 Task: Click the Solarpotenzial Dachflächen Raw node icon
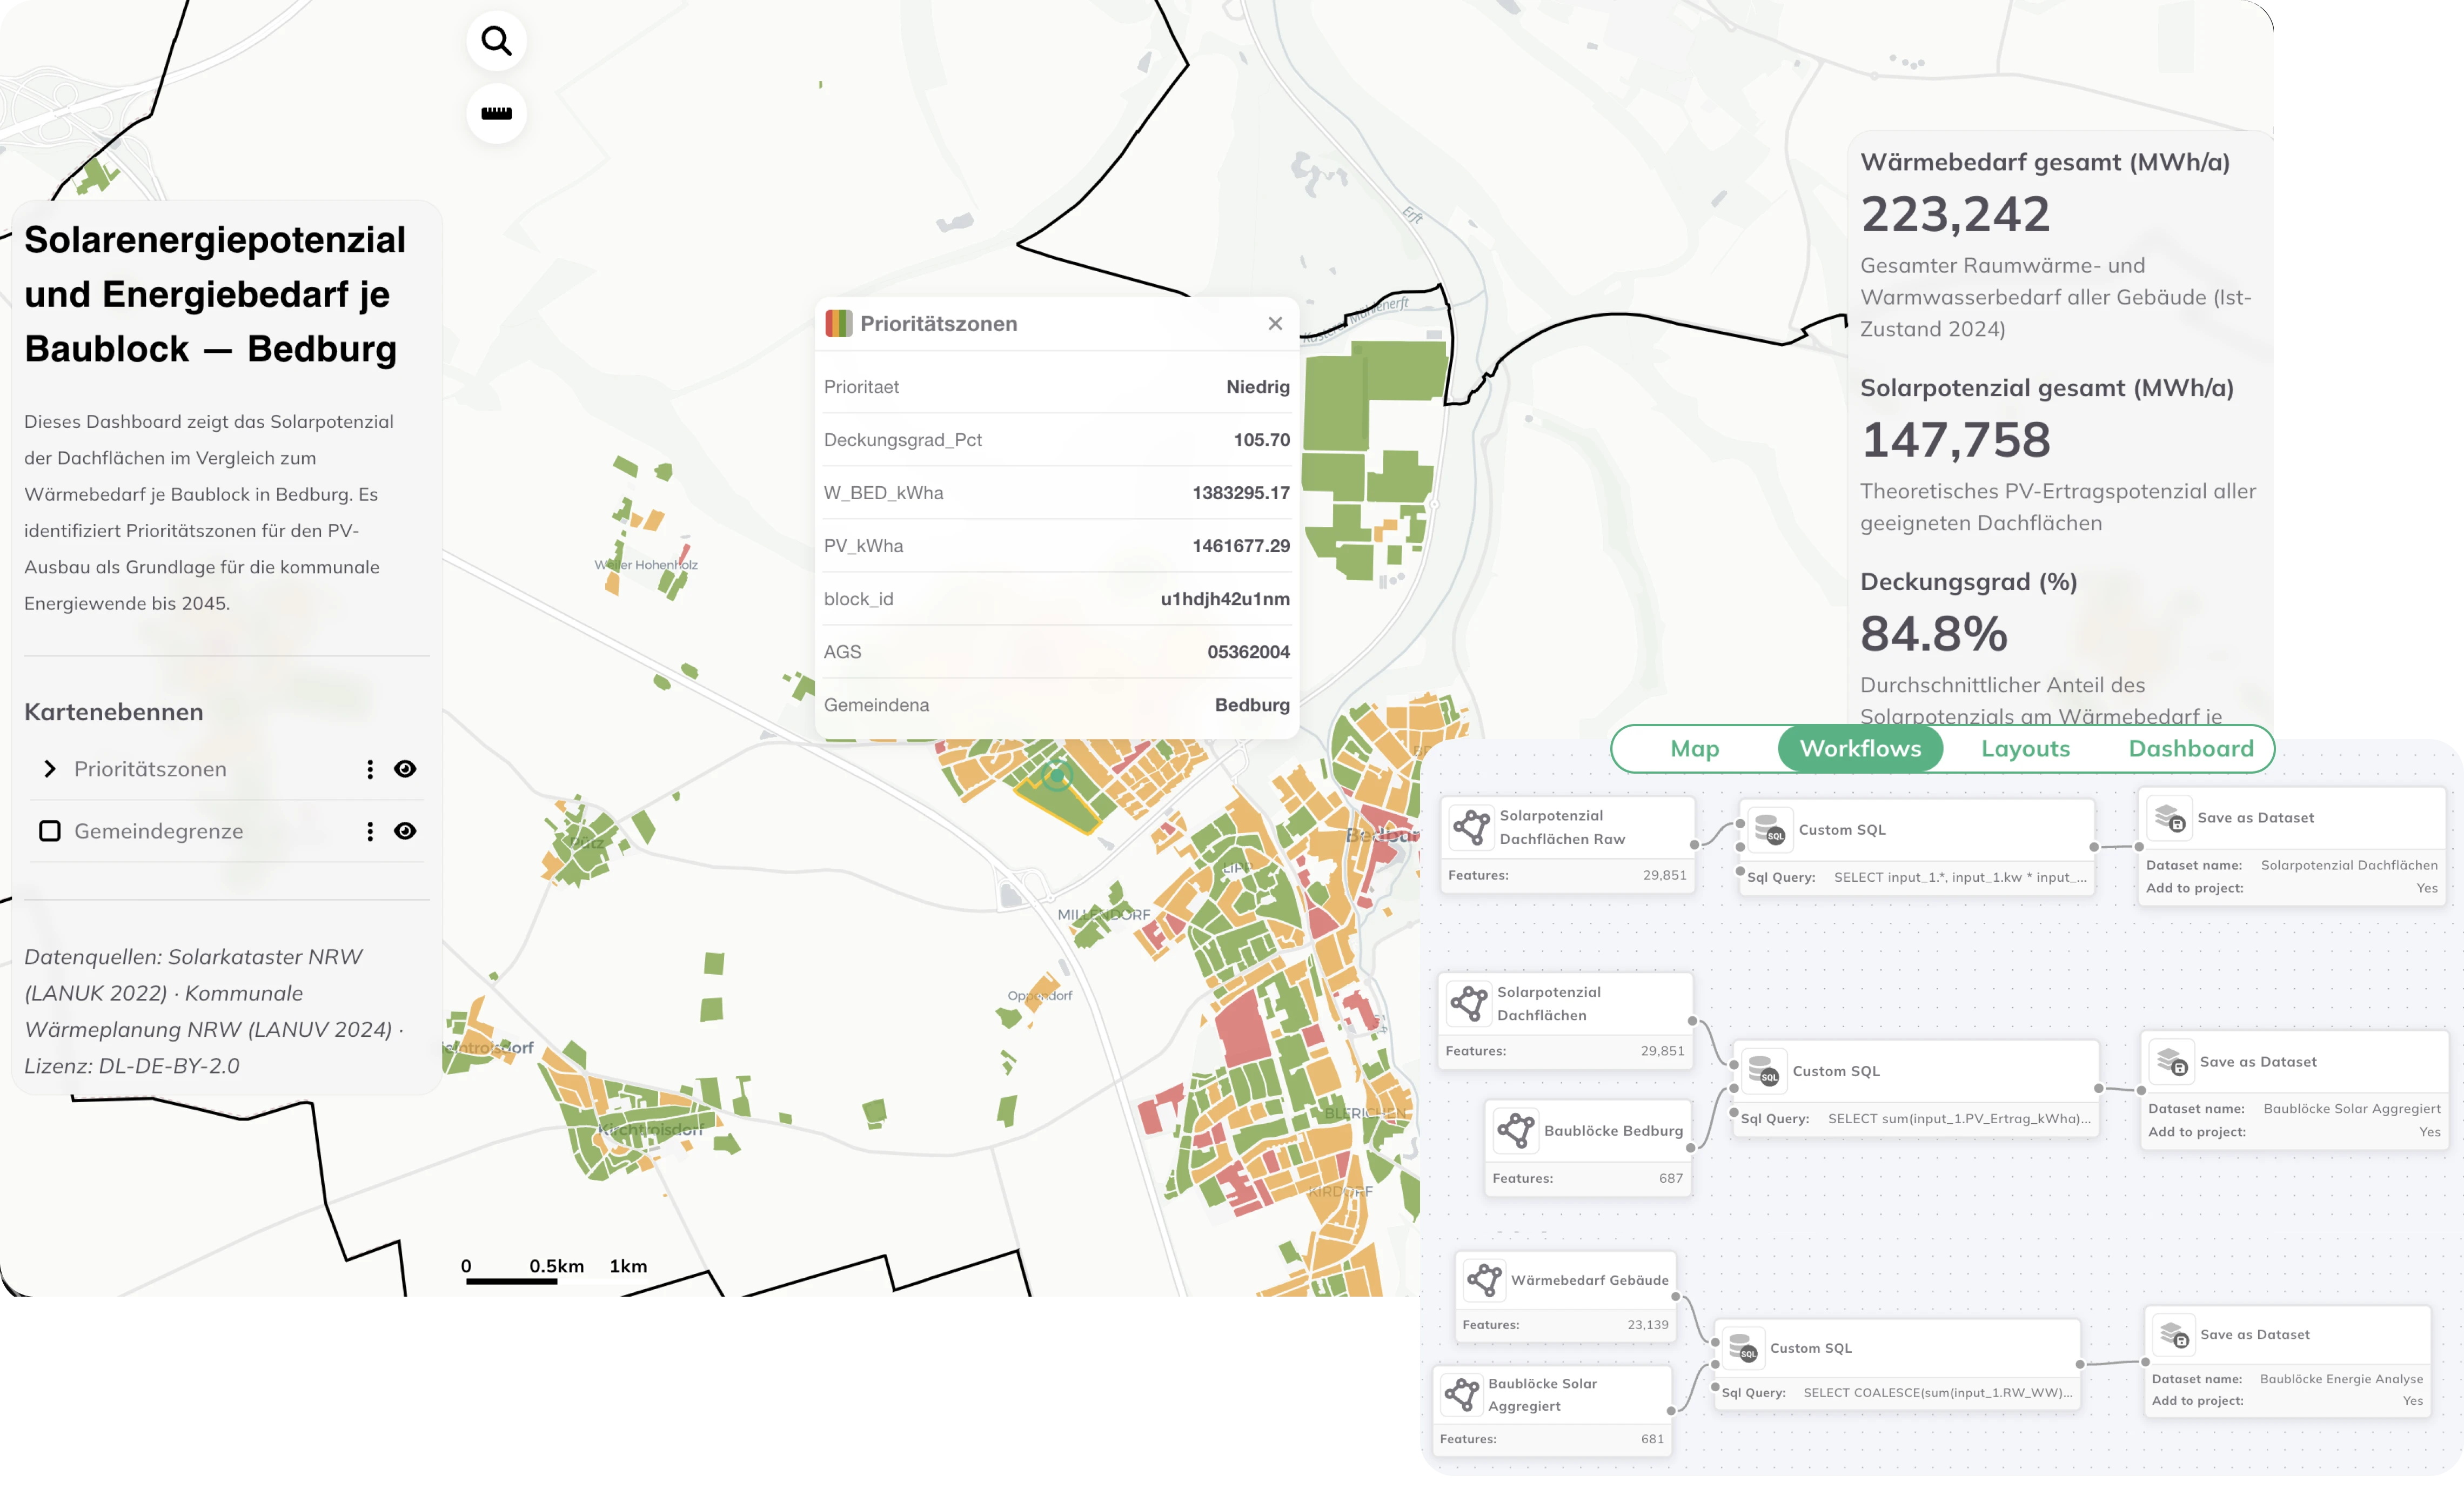[1472, 827]
